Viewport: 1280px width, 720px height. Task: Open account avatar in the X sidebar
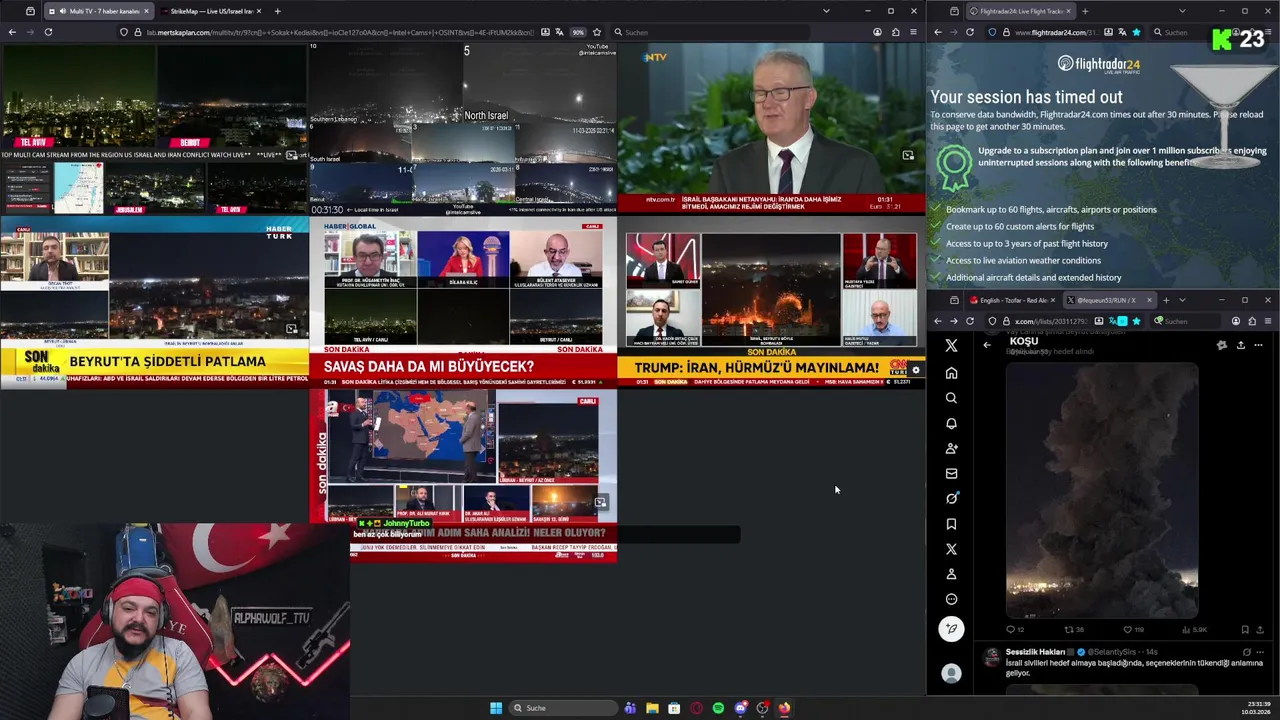[951, 674]
